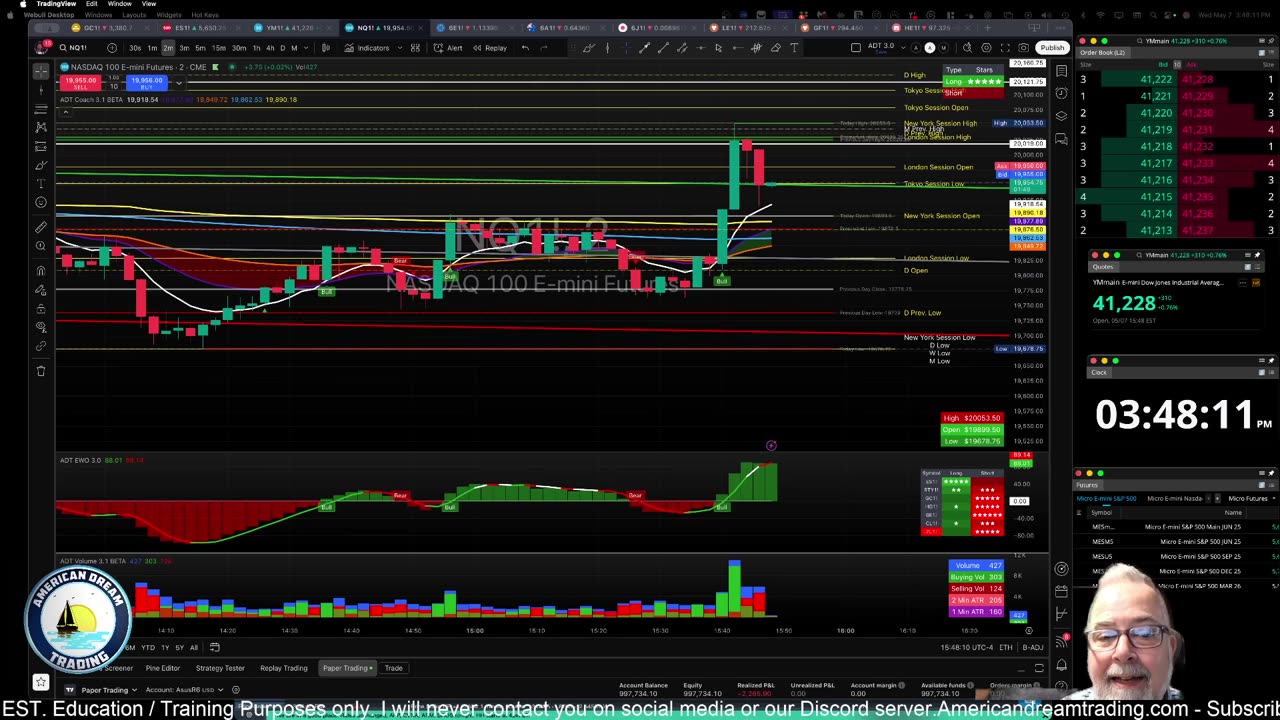Open the Window menu in menu bar
The width and height of the screenshot is (1280, 720).
click(x=119, y=4)
